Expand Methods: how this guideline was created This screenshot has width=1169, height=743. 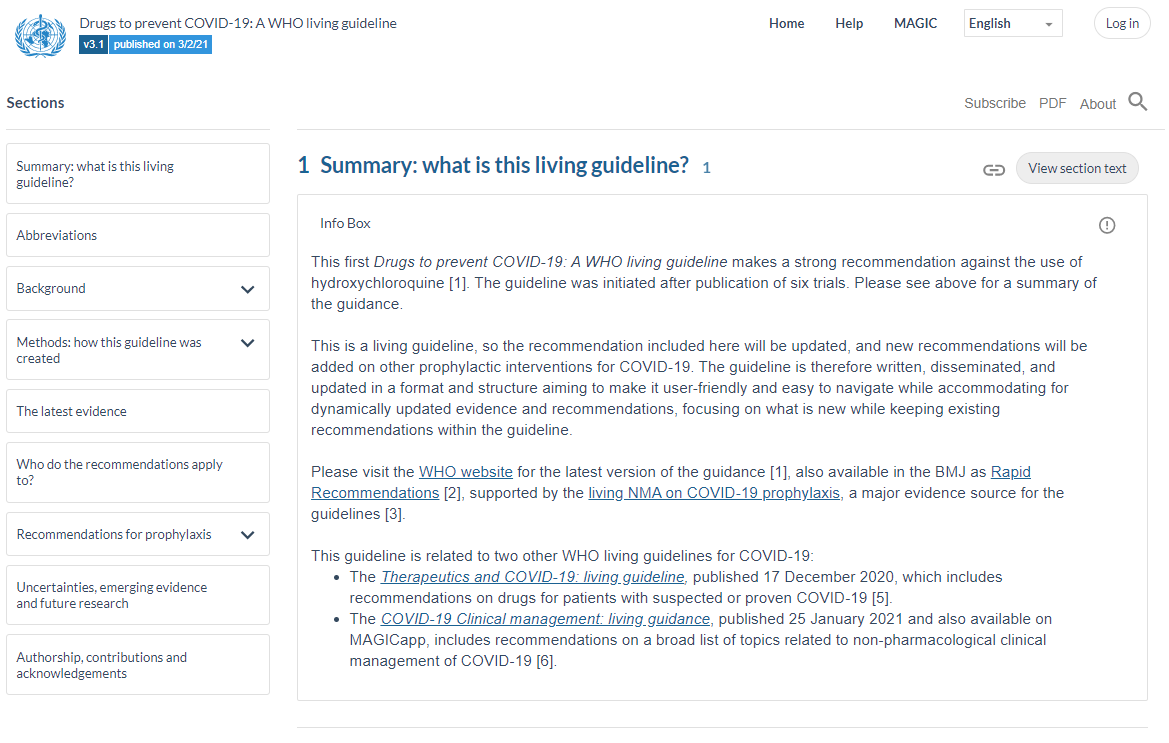point(248,343)
